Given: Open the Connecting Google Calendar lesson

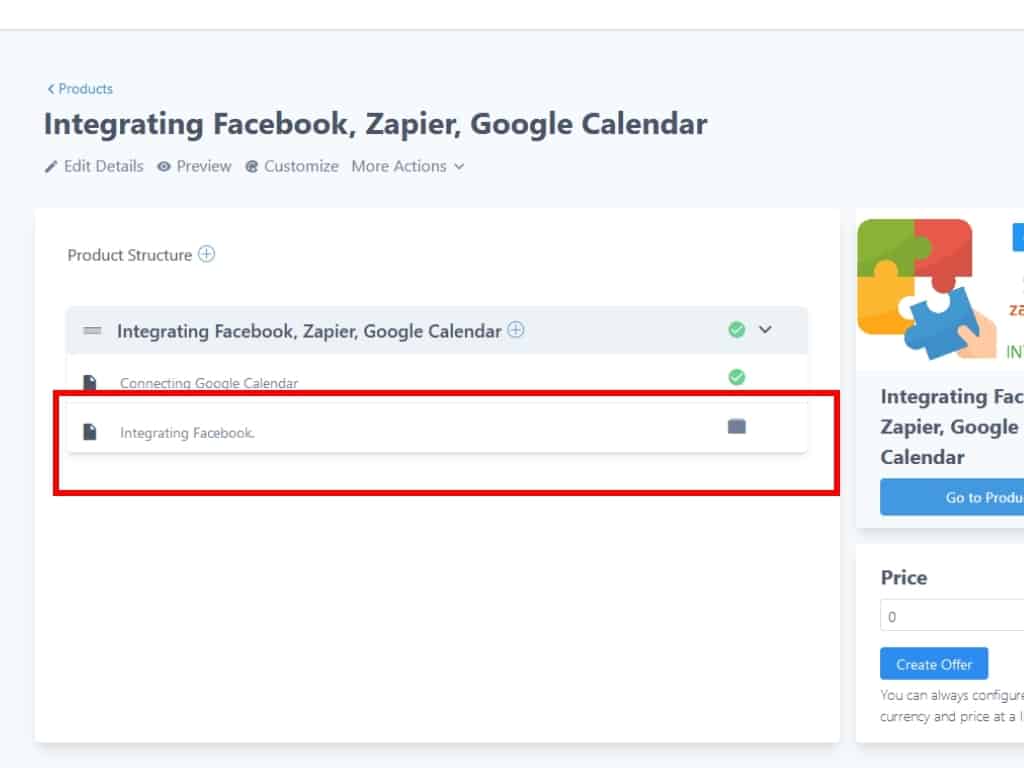Looking at the screenshot, I should (209, 383).
